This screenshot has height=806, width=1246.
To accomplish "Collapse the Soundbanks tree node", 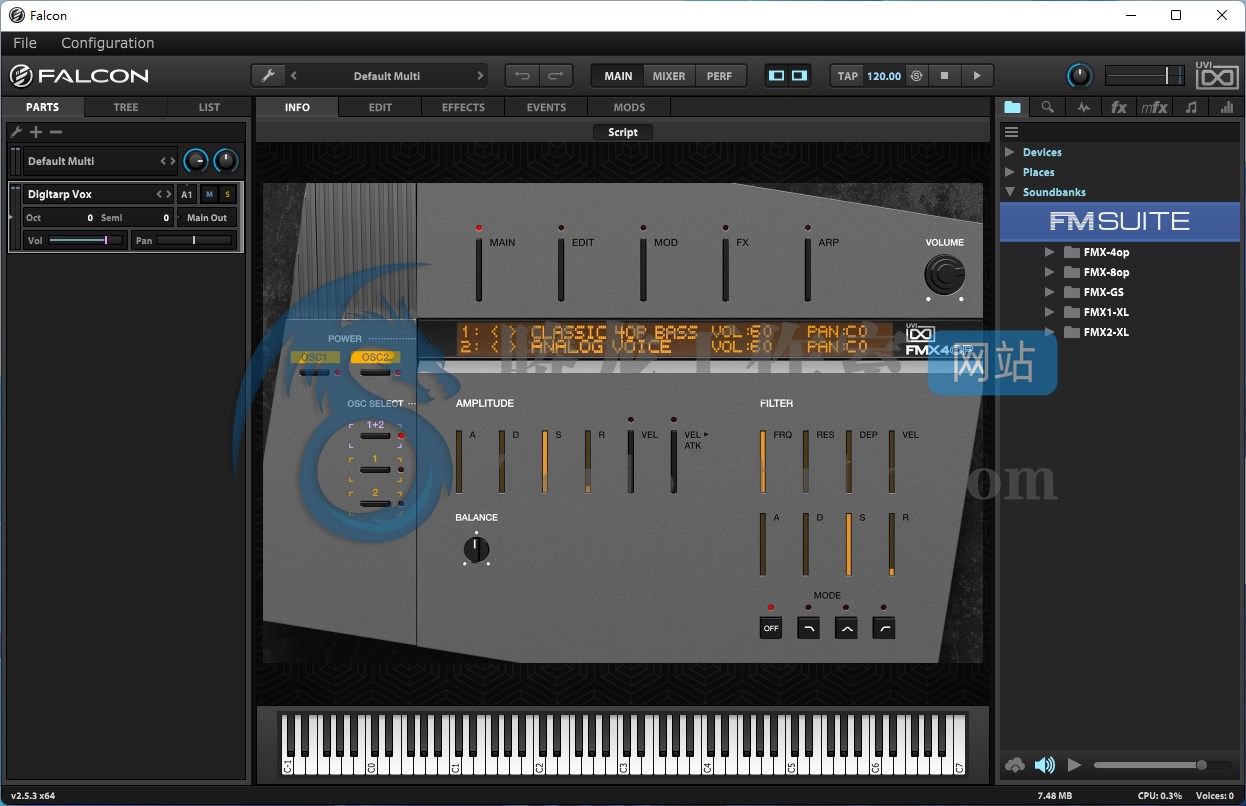I will pyautogui.click(x=1009, y=192).
